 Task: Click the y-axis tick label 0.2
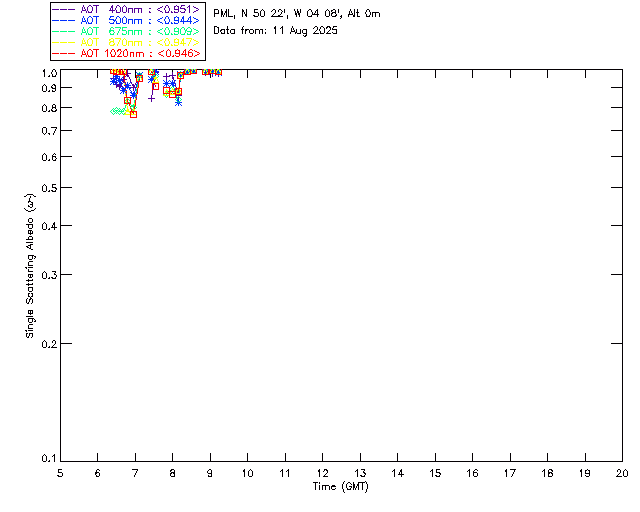(x=49, y=344)
